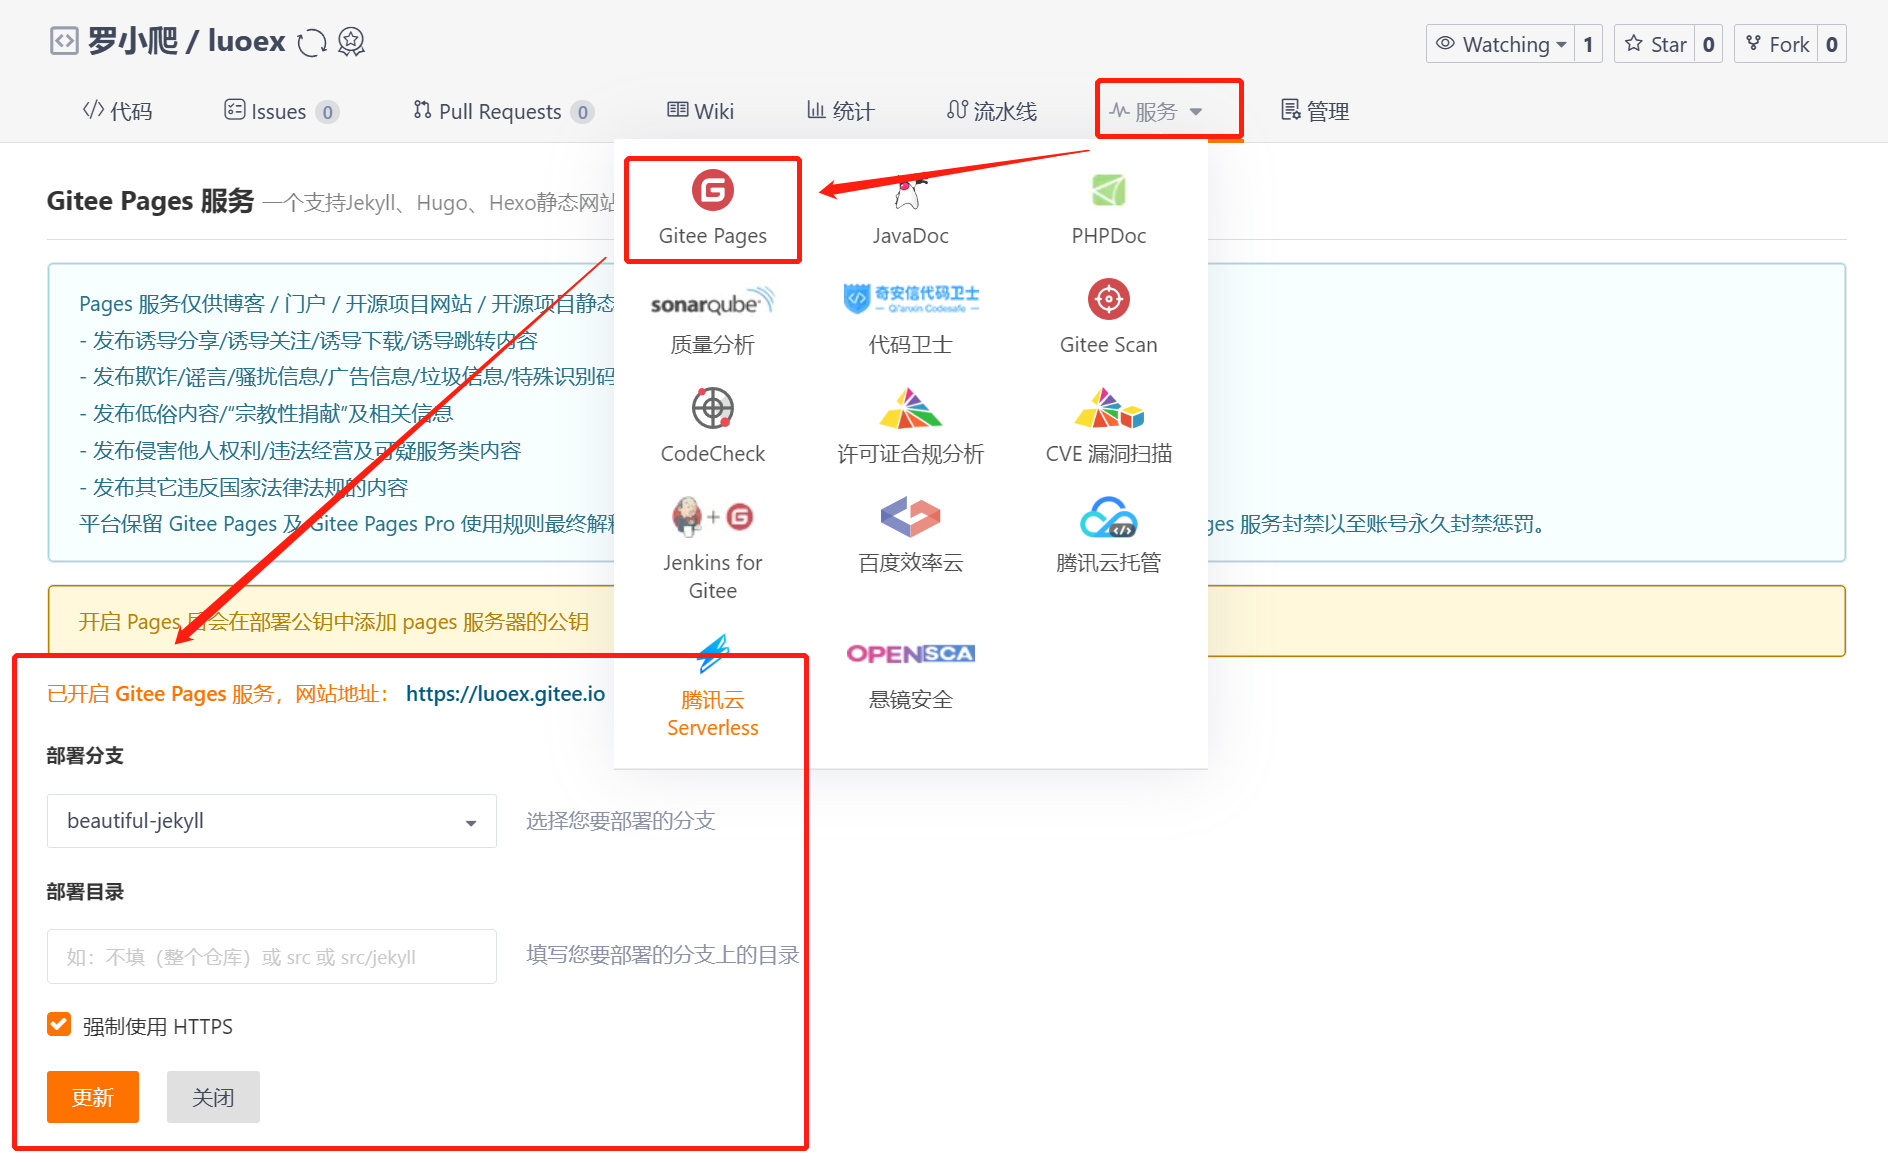Open the watchers count 1

point(1588,44)
